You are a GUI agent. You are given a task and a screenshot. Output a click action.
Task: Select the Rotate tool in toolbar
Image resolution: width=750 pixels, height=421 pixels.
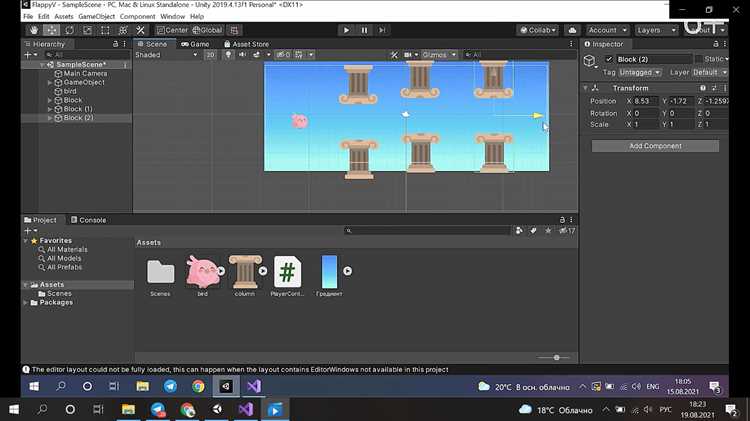pos(69,30)
